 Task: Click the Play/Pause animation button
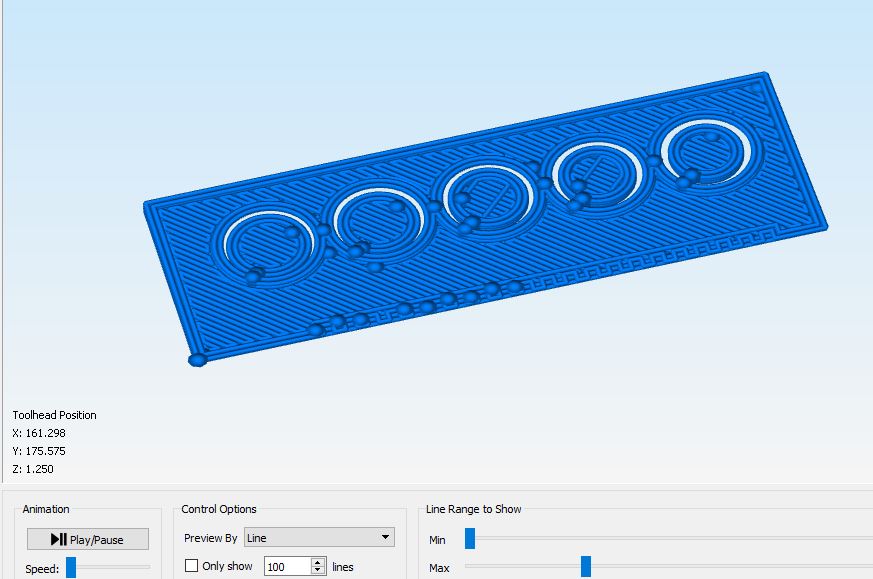pos(88,539)
